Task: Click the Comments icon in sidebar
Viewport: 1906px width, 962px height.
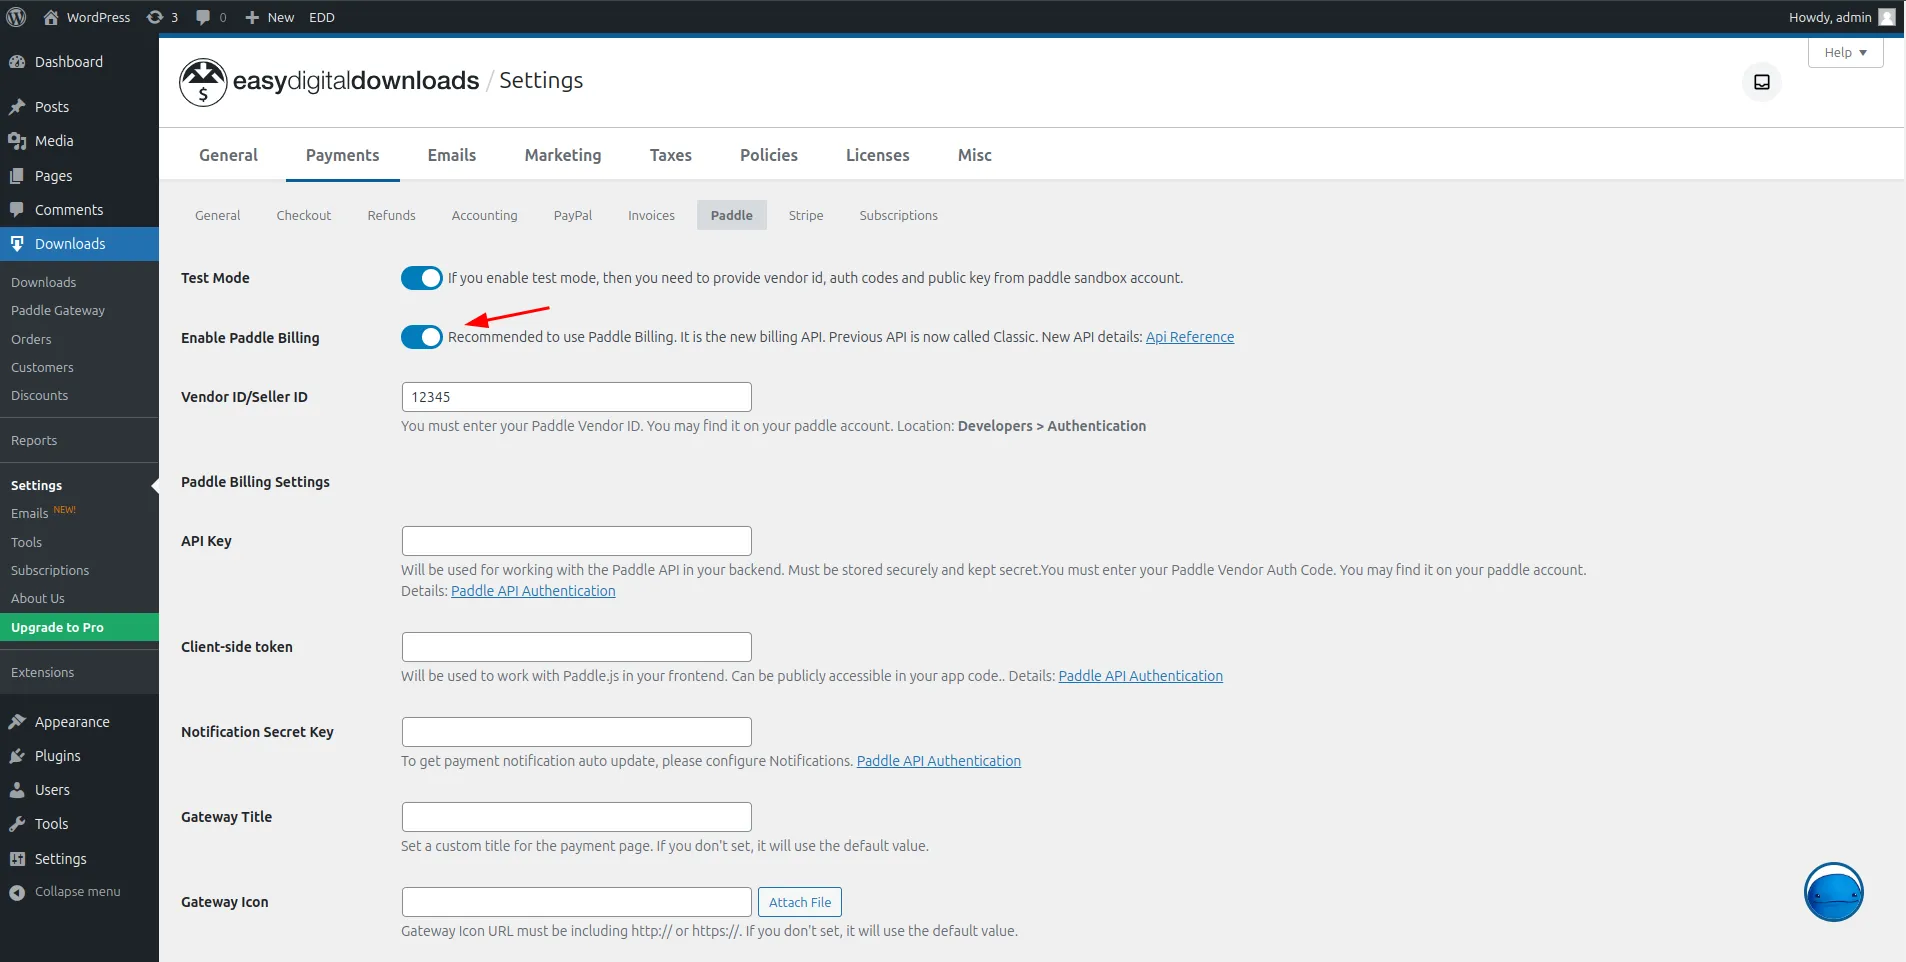Action: pos(17,210)
